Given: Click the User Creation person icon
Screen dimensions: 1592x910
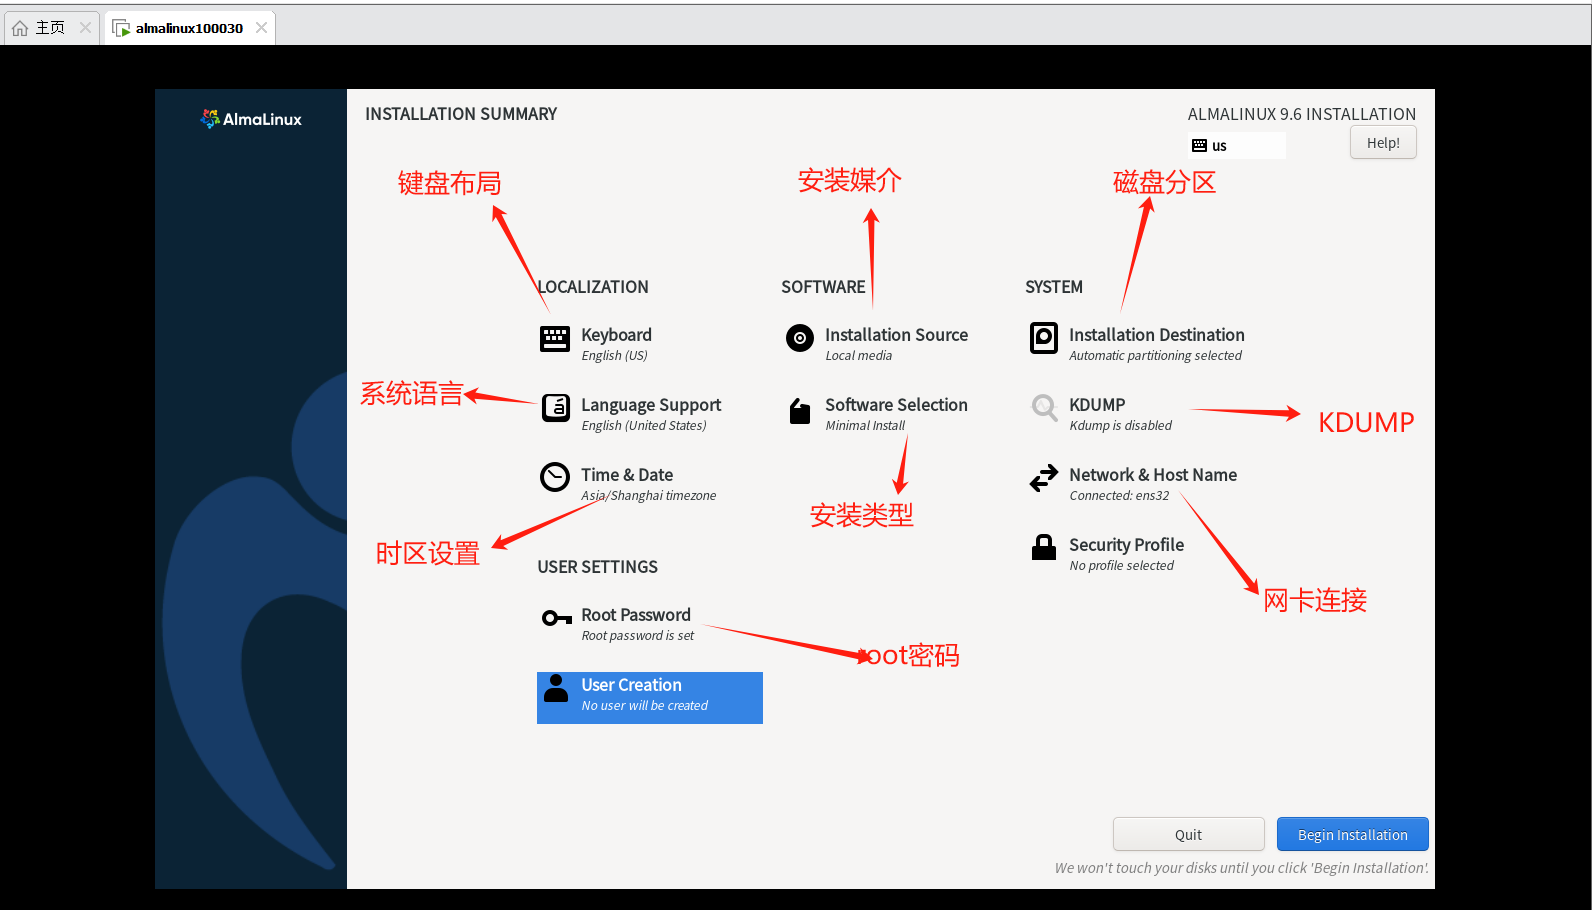Looking at the screenshot, I should pos(556,687).
